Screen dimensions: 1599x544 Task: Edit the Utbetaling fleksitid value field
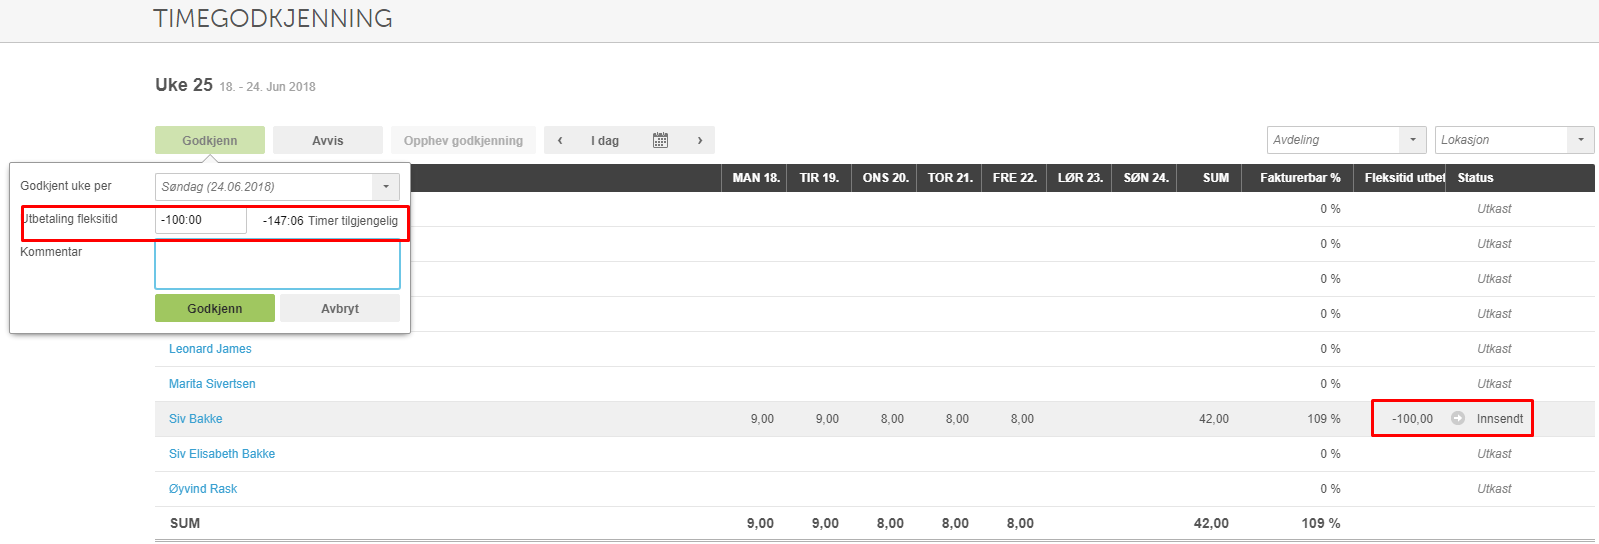tap(201, 220)
